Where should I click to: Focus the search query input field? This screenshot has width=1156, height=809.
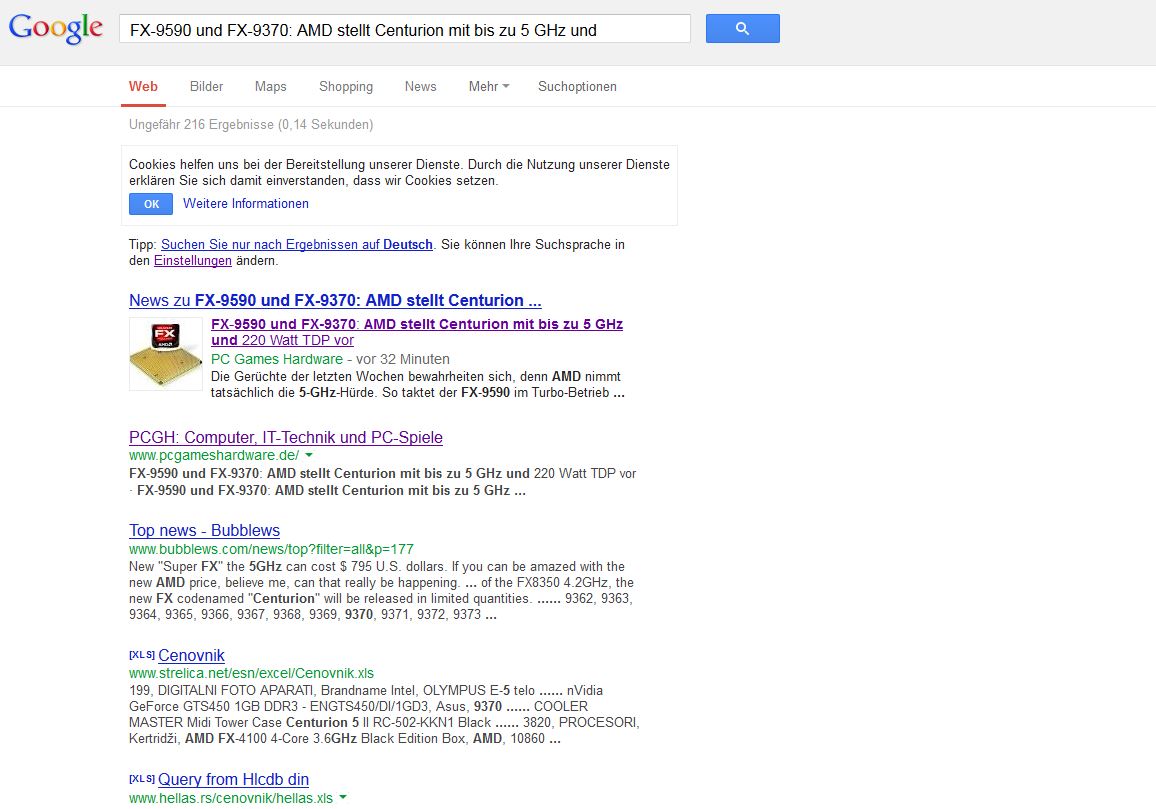click(405, 29)
